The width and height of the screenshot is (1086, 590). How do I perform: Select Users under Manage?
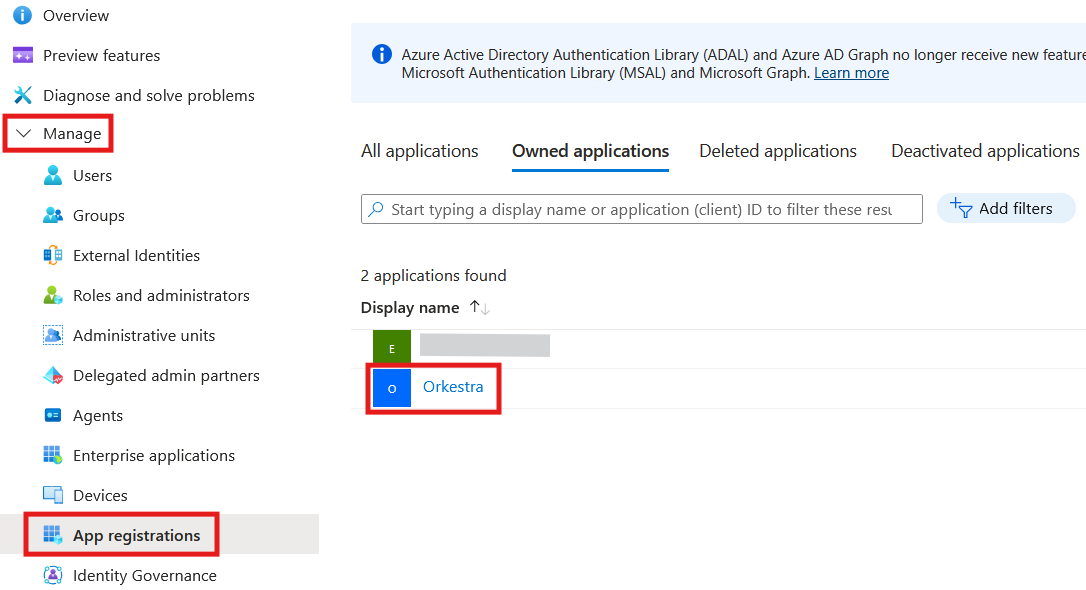(92, 175)
